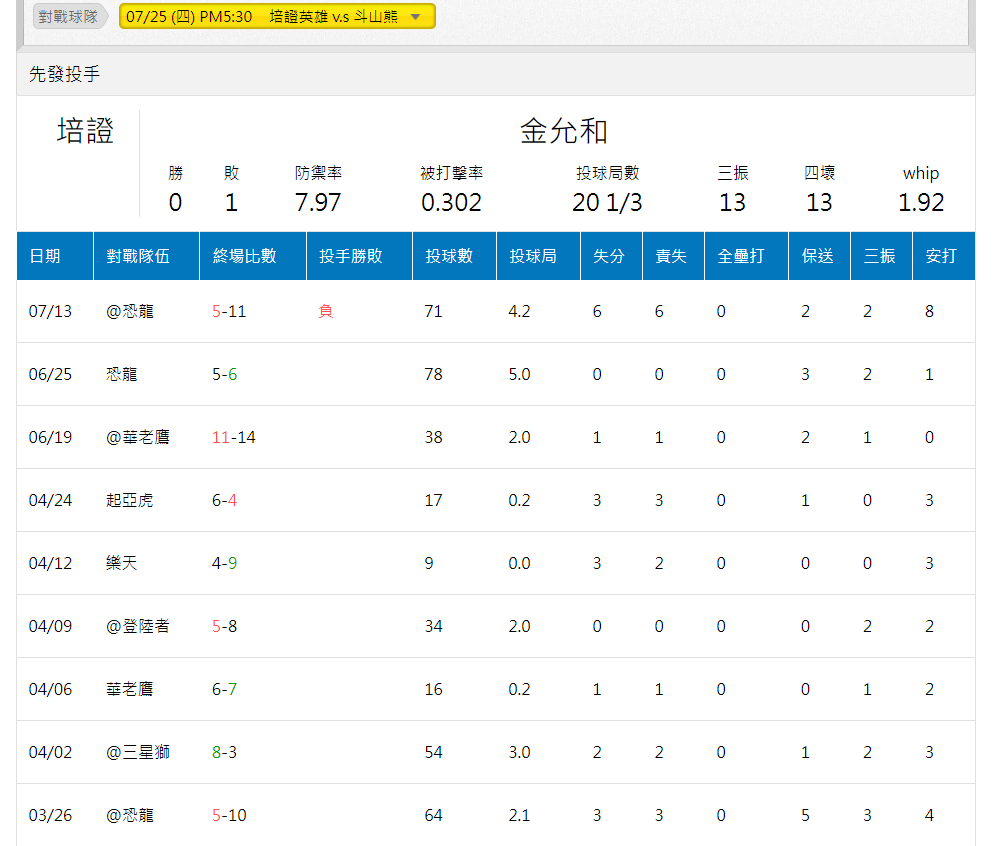The width and height of the screenshot is (994, 846).
Task: Click score 5-10
Action: click(x=229, y=815)
